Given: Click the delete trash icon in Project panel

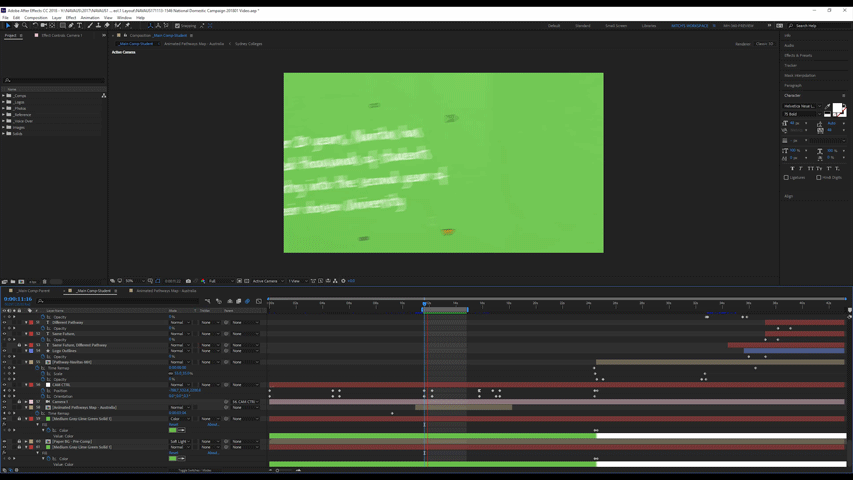Looking at the screenshot, I should [x=45, y=281].
